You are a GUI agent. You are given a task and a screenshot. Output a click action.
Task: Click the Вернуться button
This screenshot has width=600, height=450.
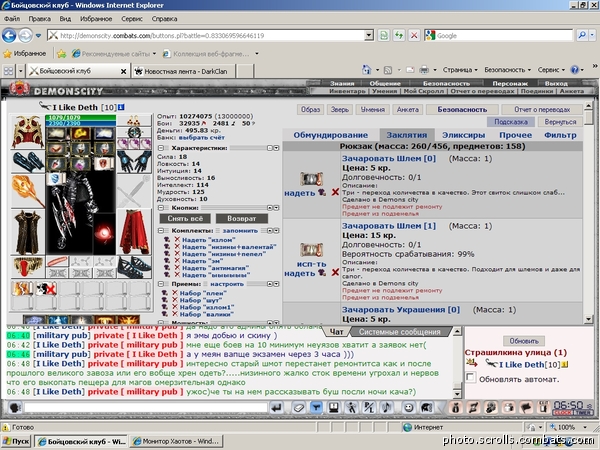(560, 122)
